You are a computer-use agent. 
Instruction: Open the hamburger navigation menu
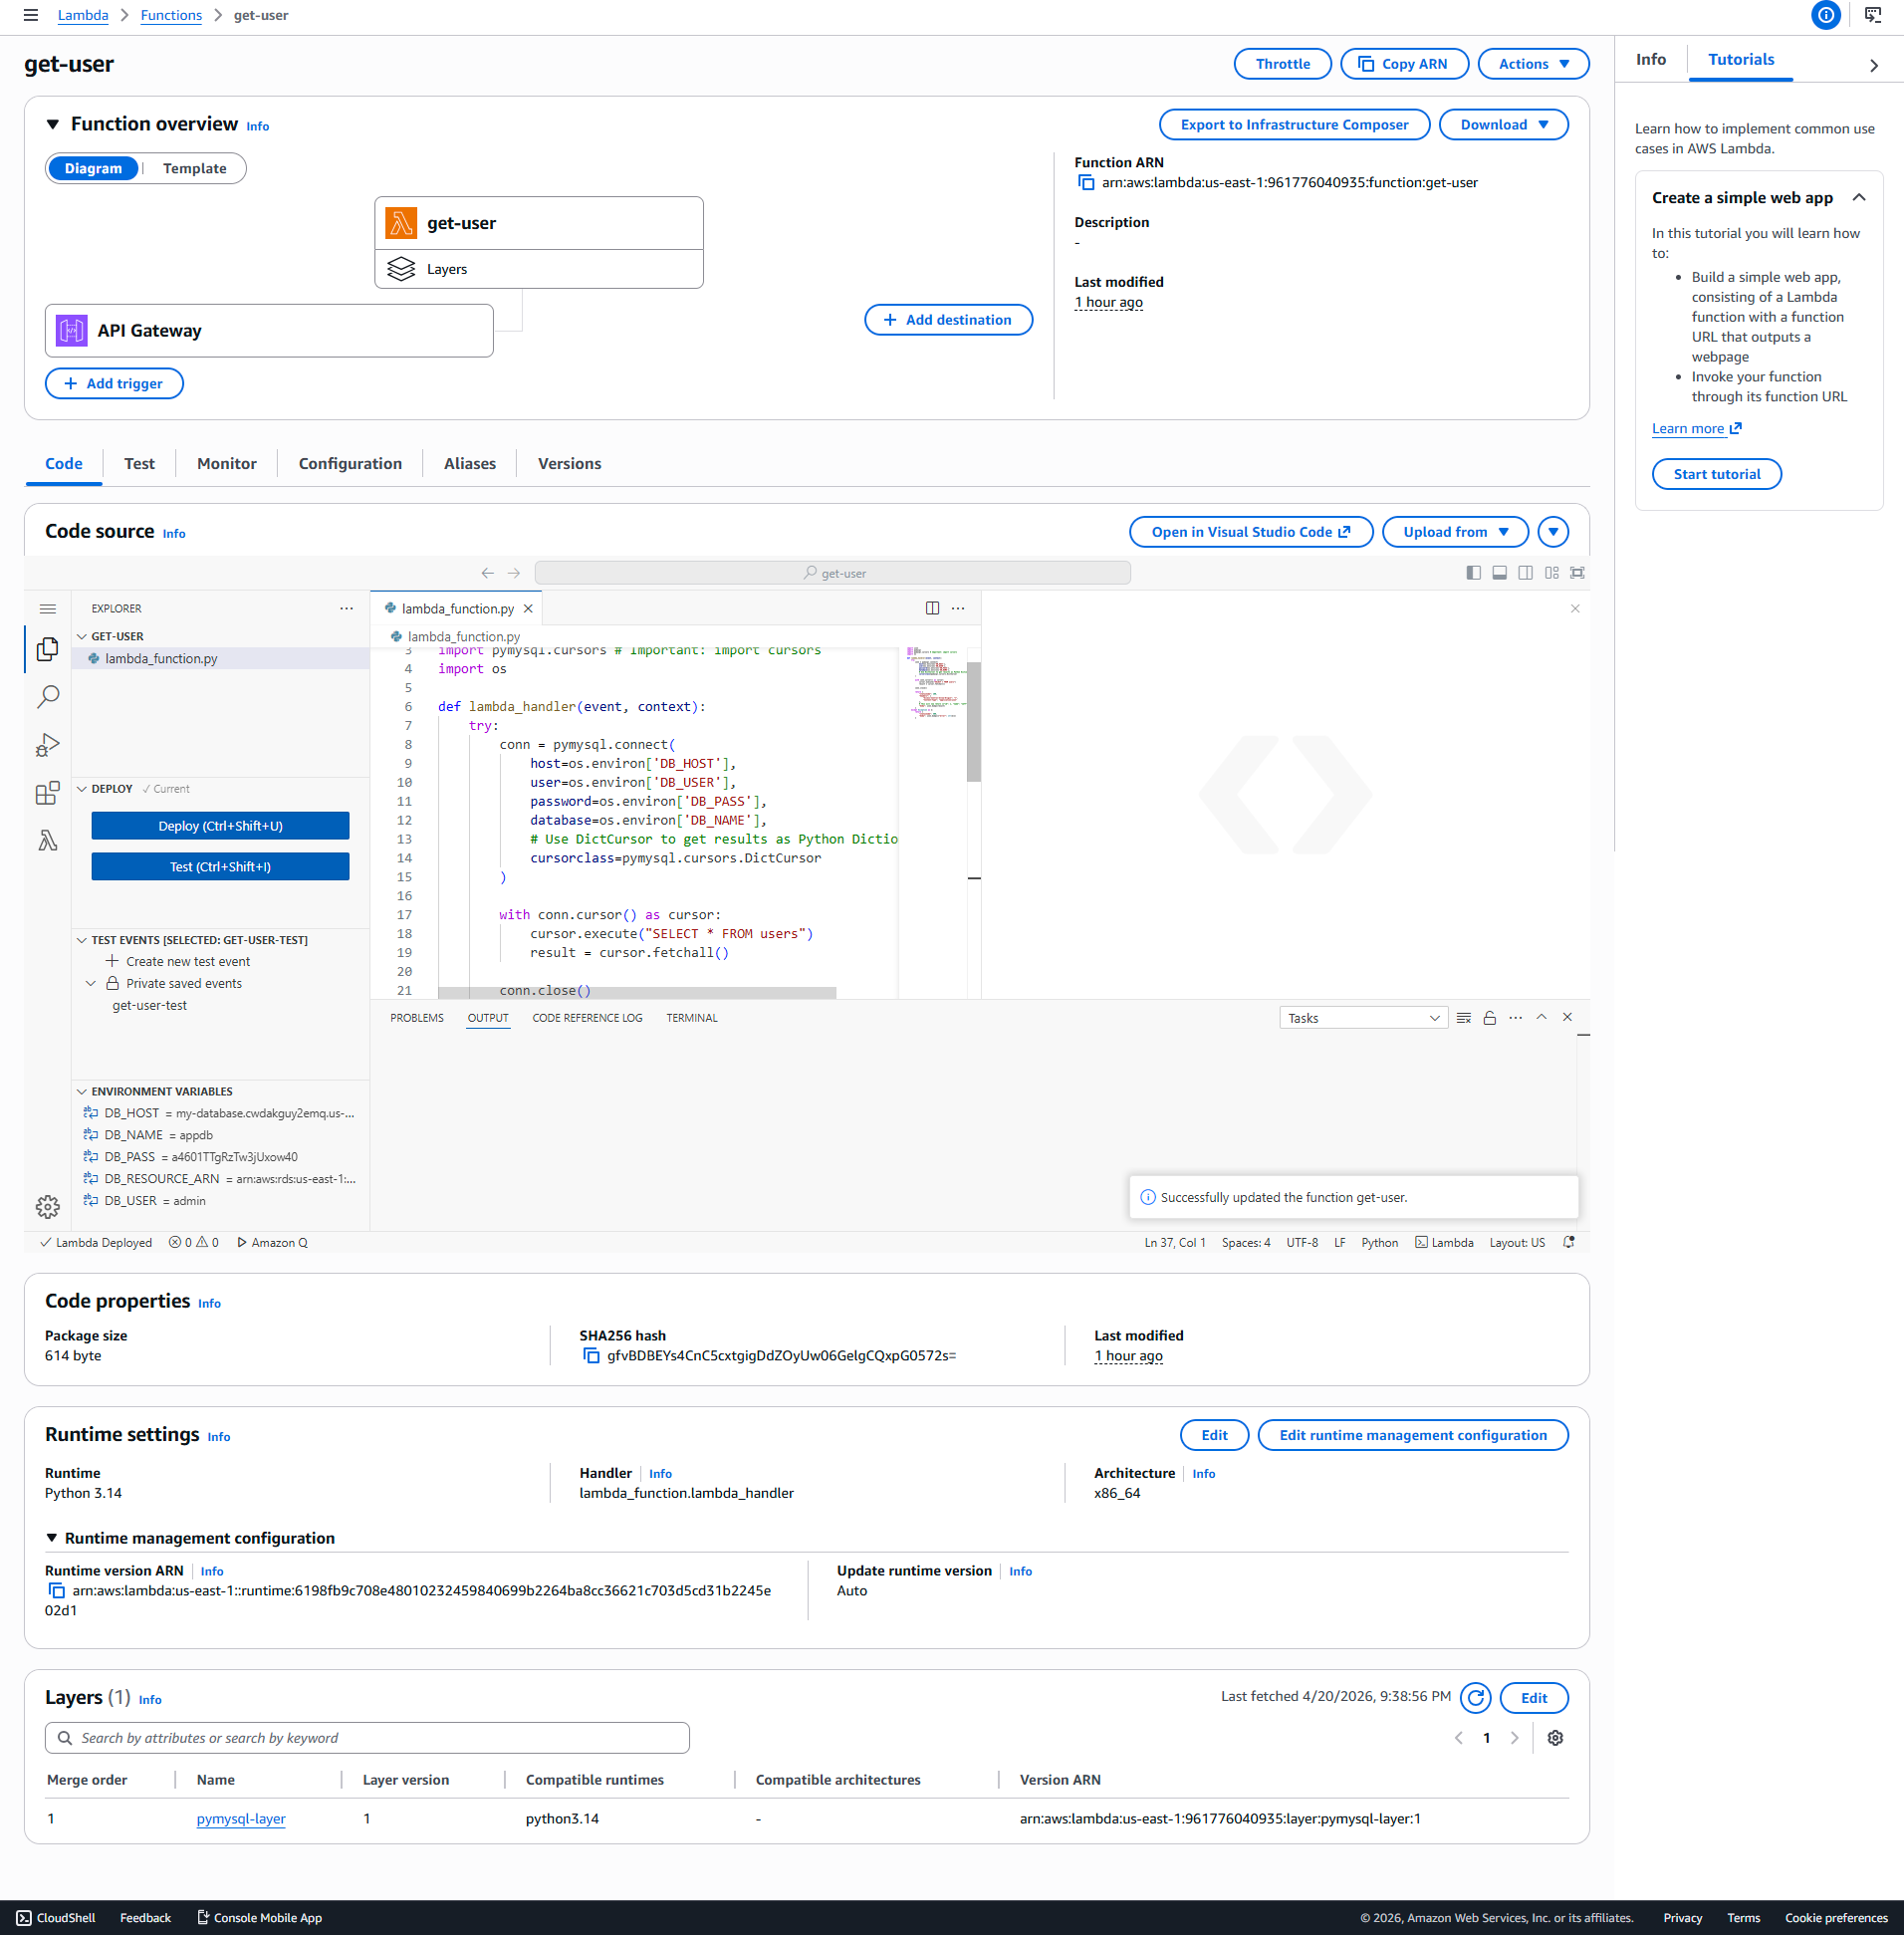point(30,15)
